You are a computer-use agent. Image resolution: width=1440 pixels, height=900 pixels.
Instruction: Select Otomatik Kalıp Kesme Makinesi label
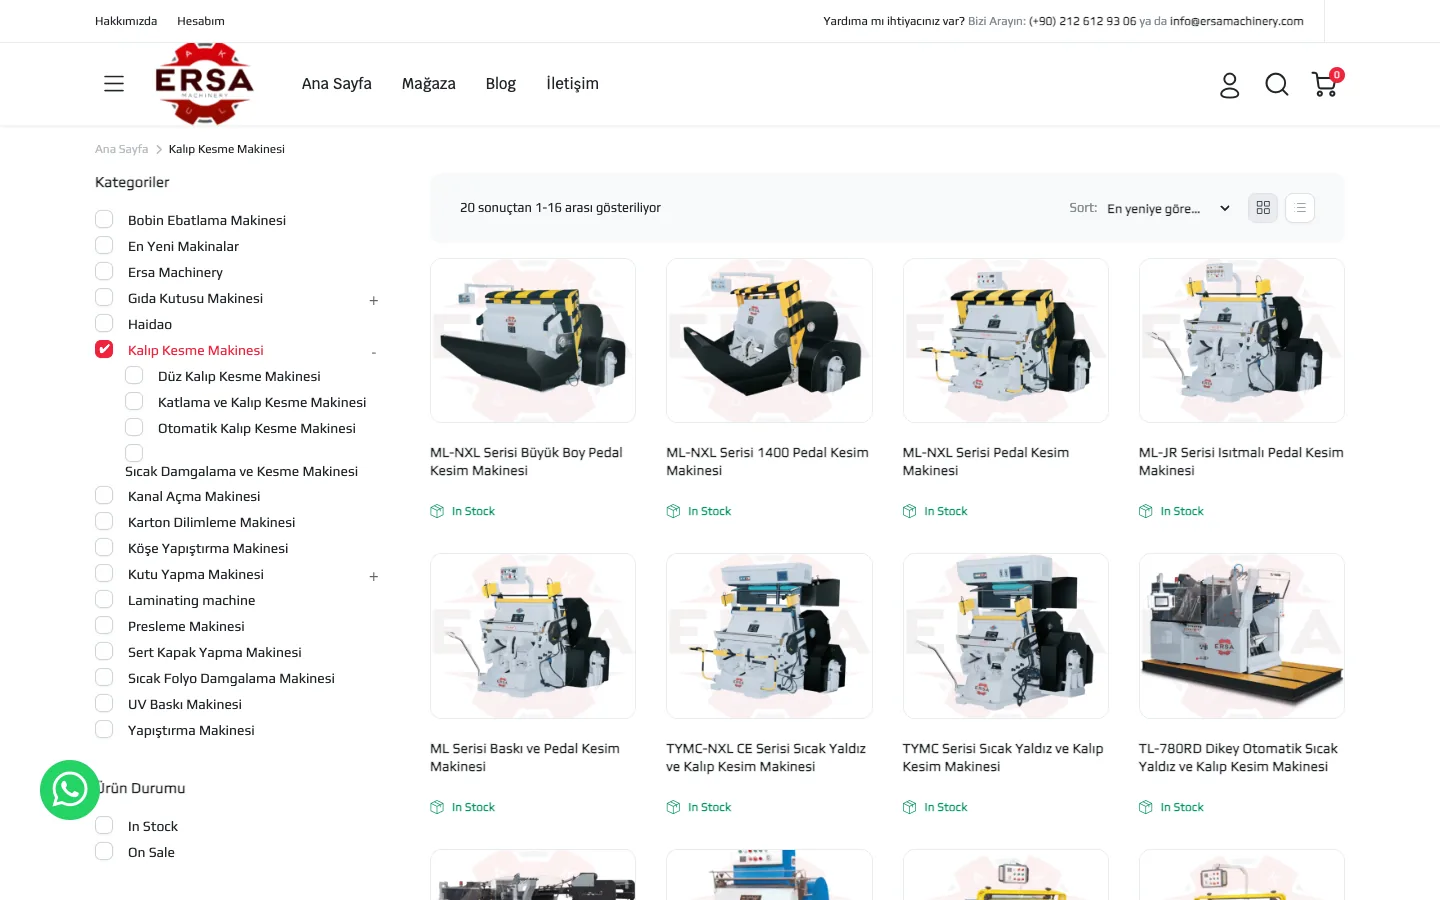(257, 428)
